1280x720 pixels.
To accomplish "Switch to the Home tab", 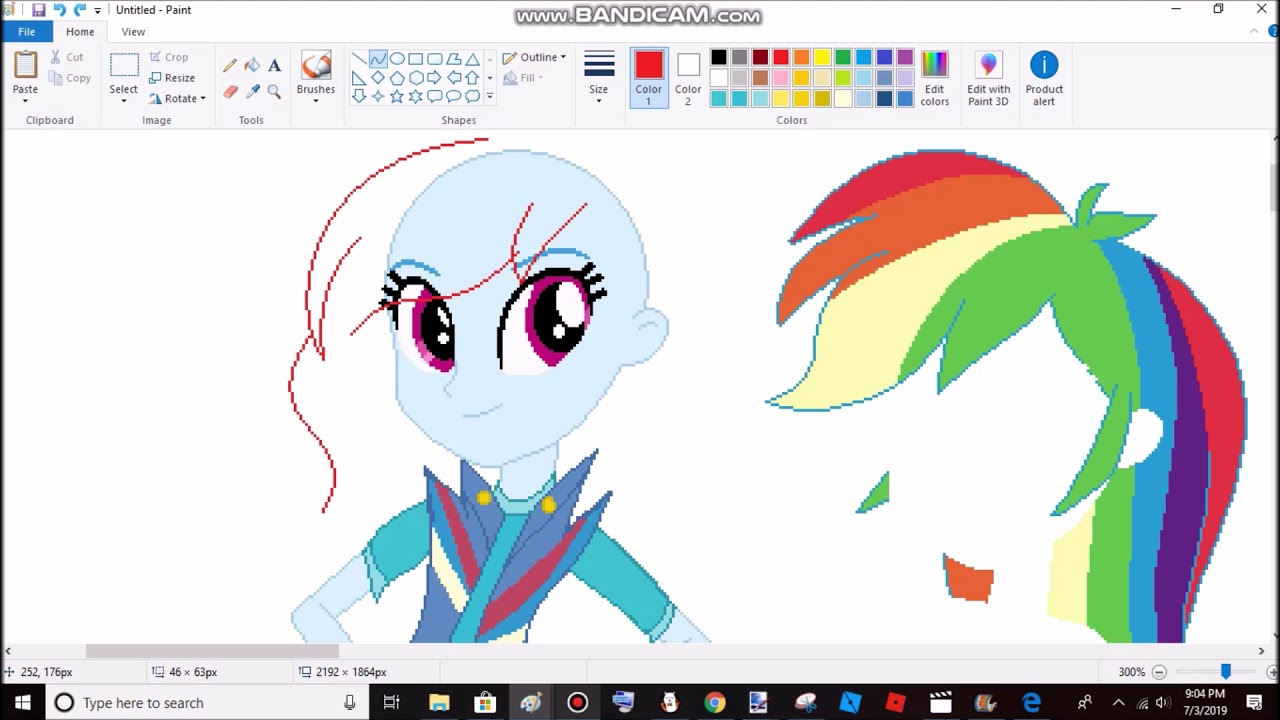I will pyautogui.click(x=80, y=32).
